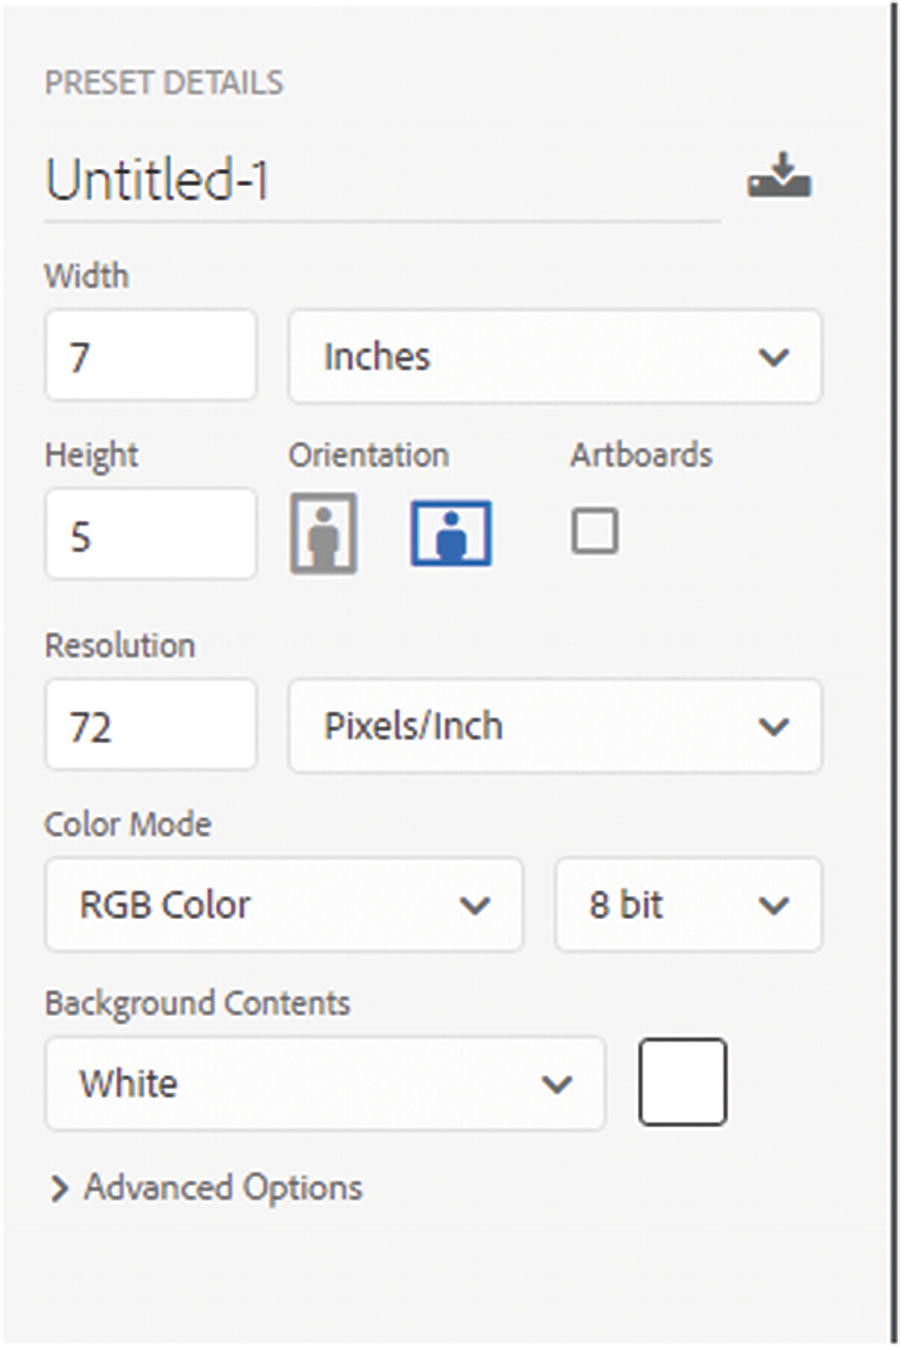The image size is (900, 1346).
Task: Click the save document preset icon
Action: (779, 177)
